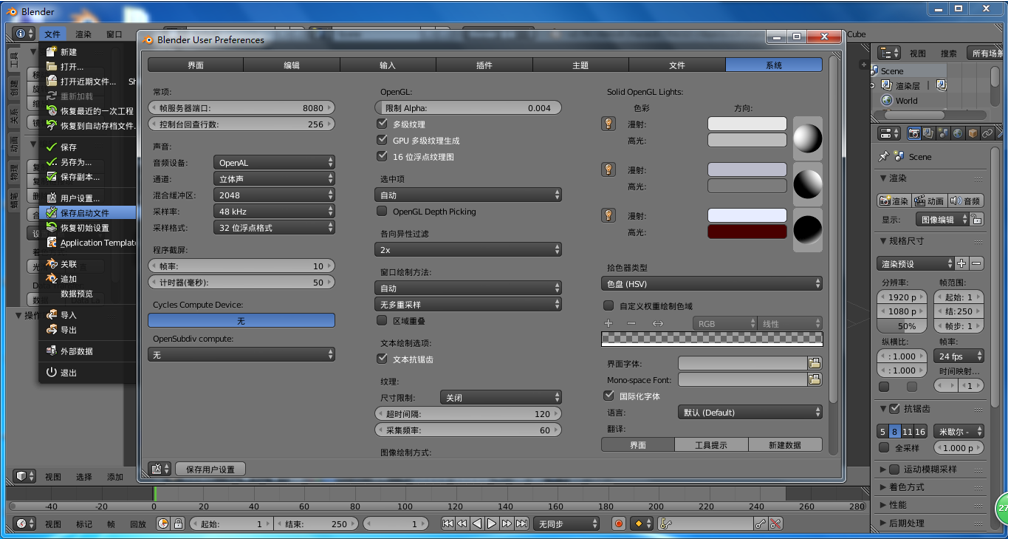
Task: Click the 打开... folder icon in File menu
Action: coord(51,66)
